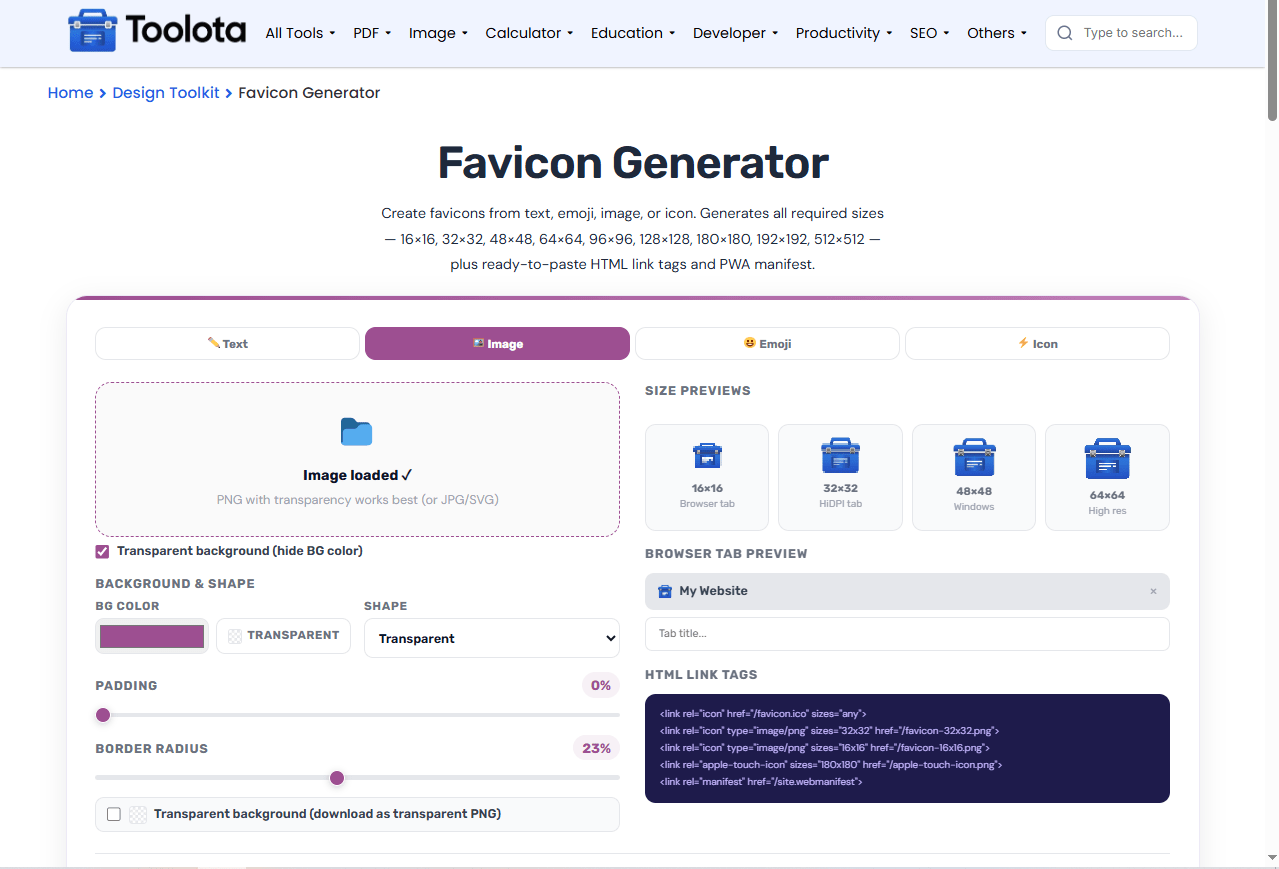Click favicon in My Website tab preview
Viewport: 1279px width, 869px height.
tap(665, 591)
